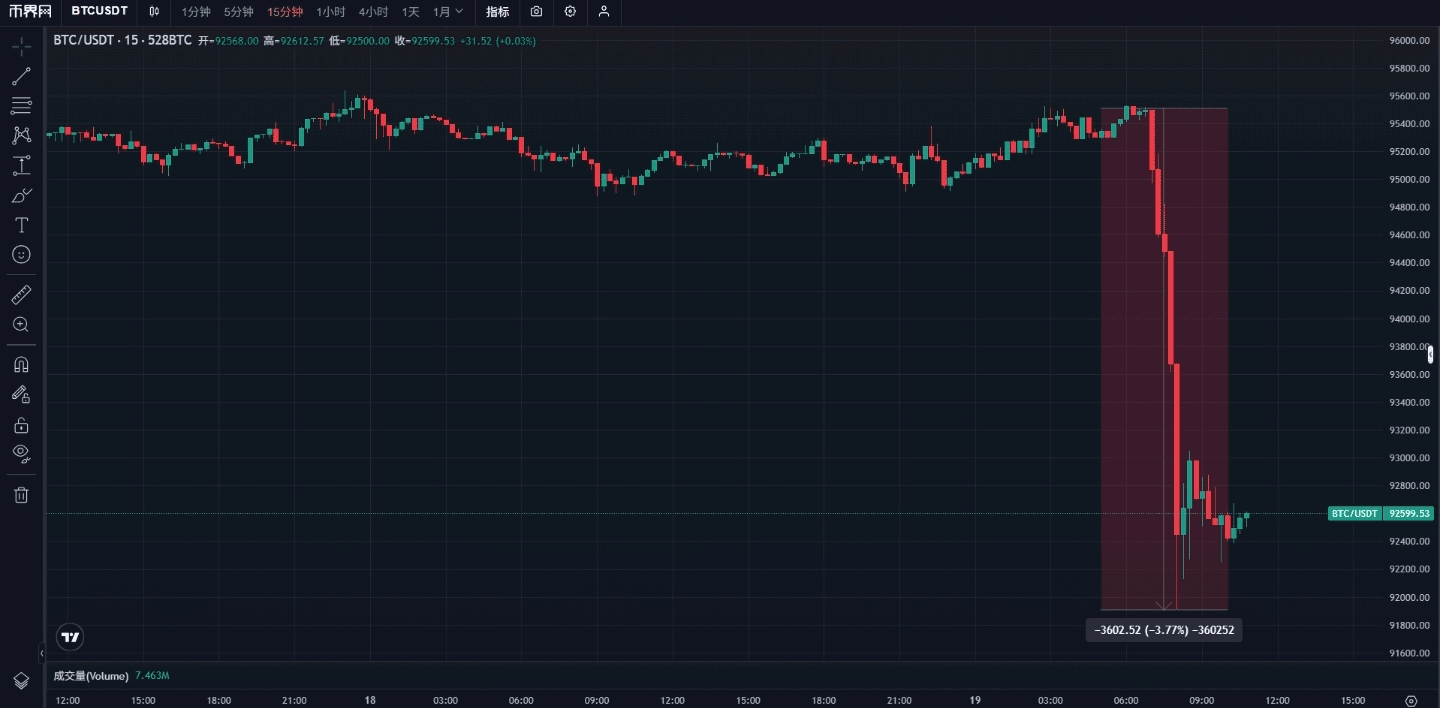Hide all drawing objects with the eye icon
Viewport: 1440px width, 708px height.
21,454
